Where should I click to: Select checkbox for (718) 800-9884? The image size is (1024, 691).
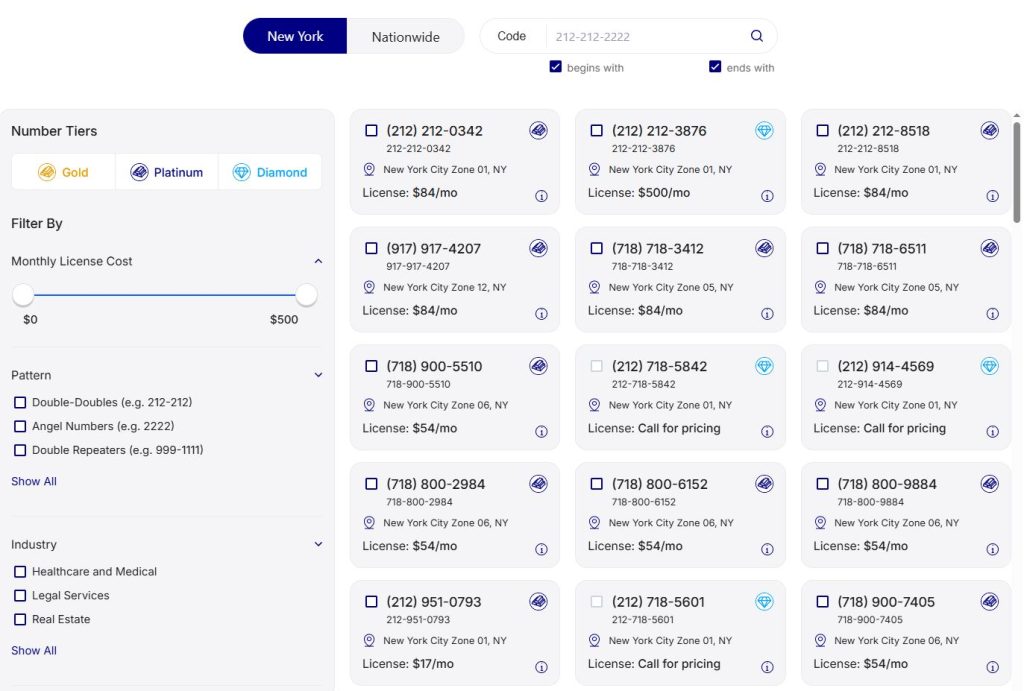(822, 484)
